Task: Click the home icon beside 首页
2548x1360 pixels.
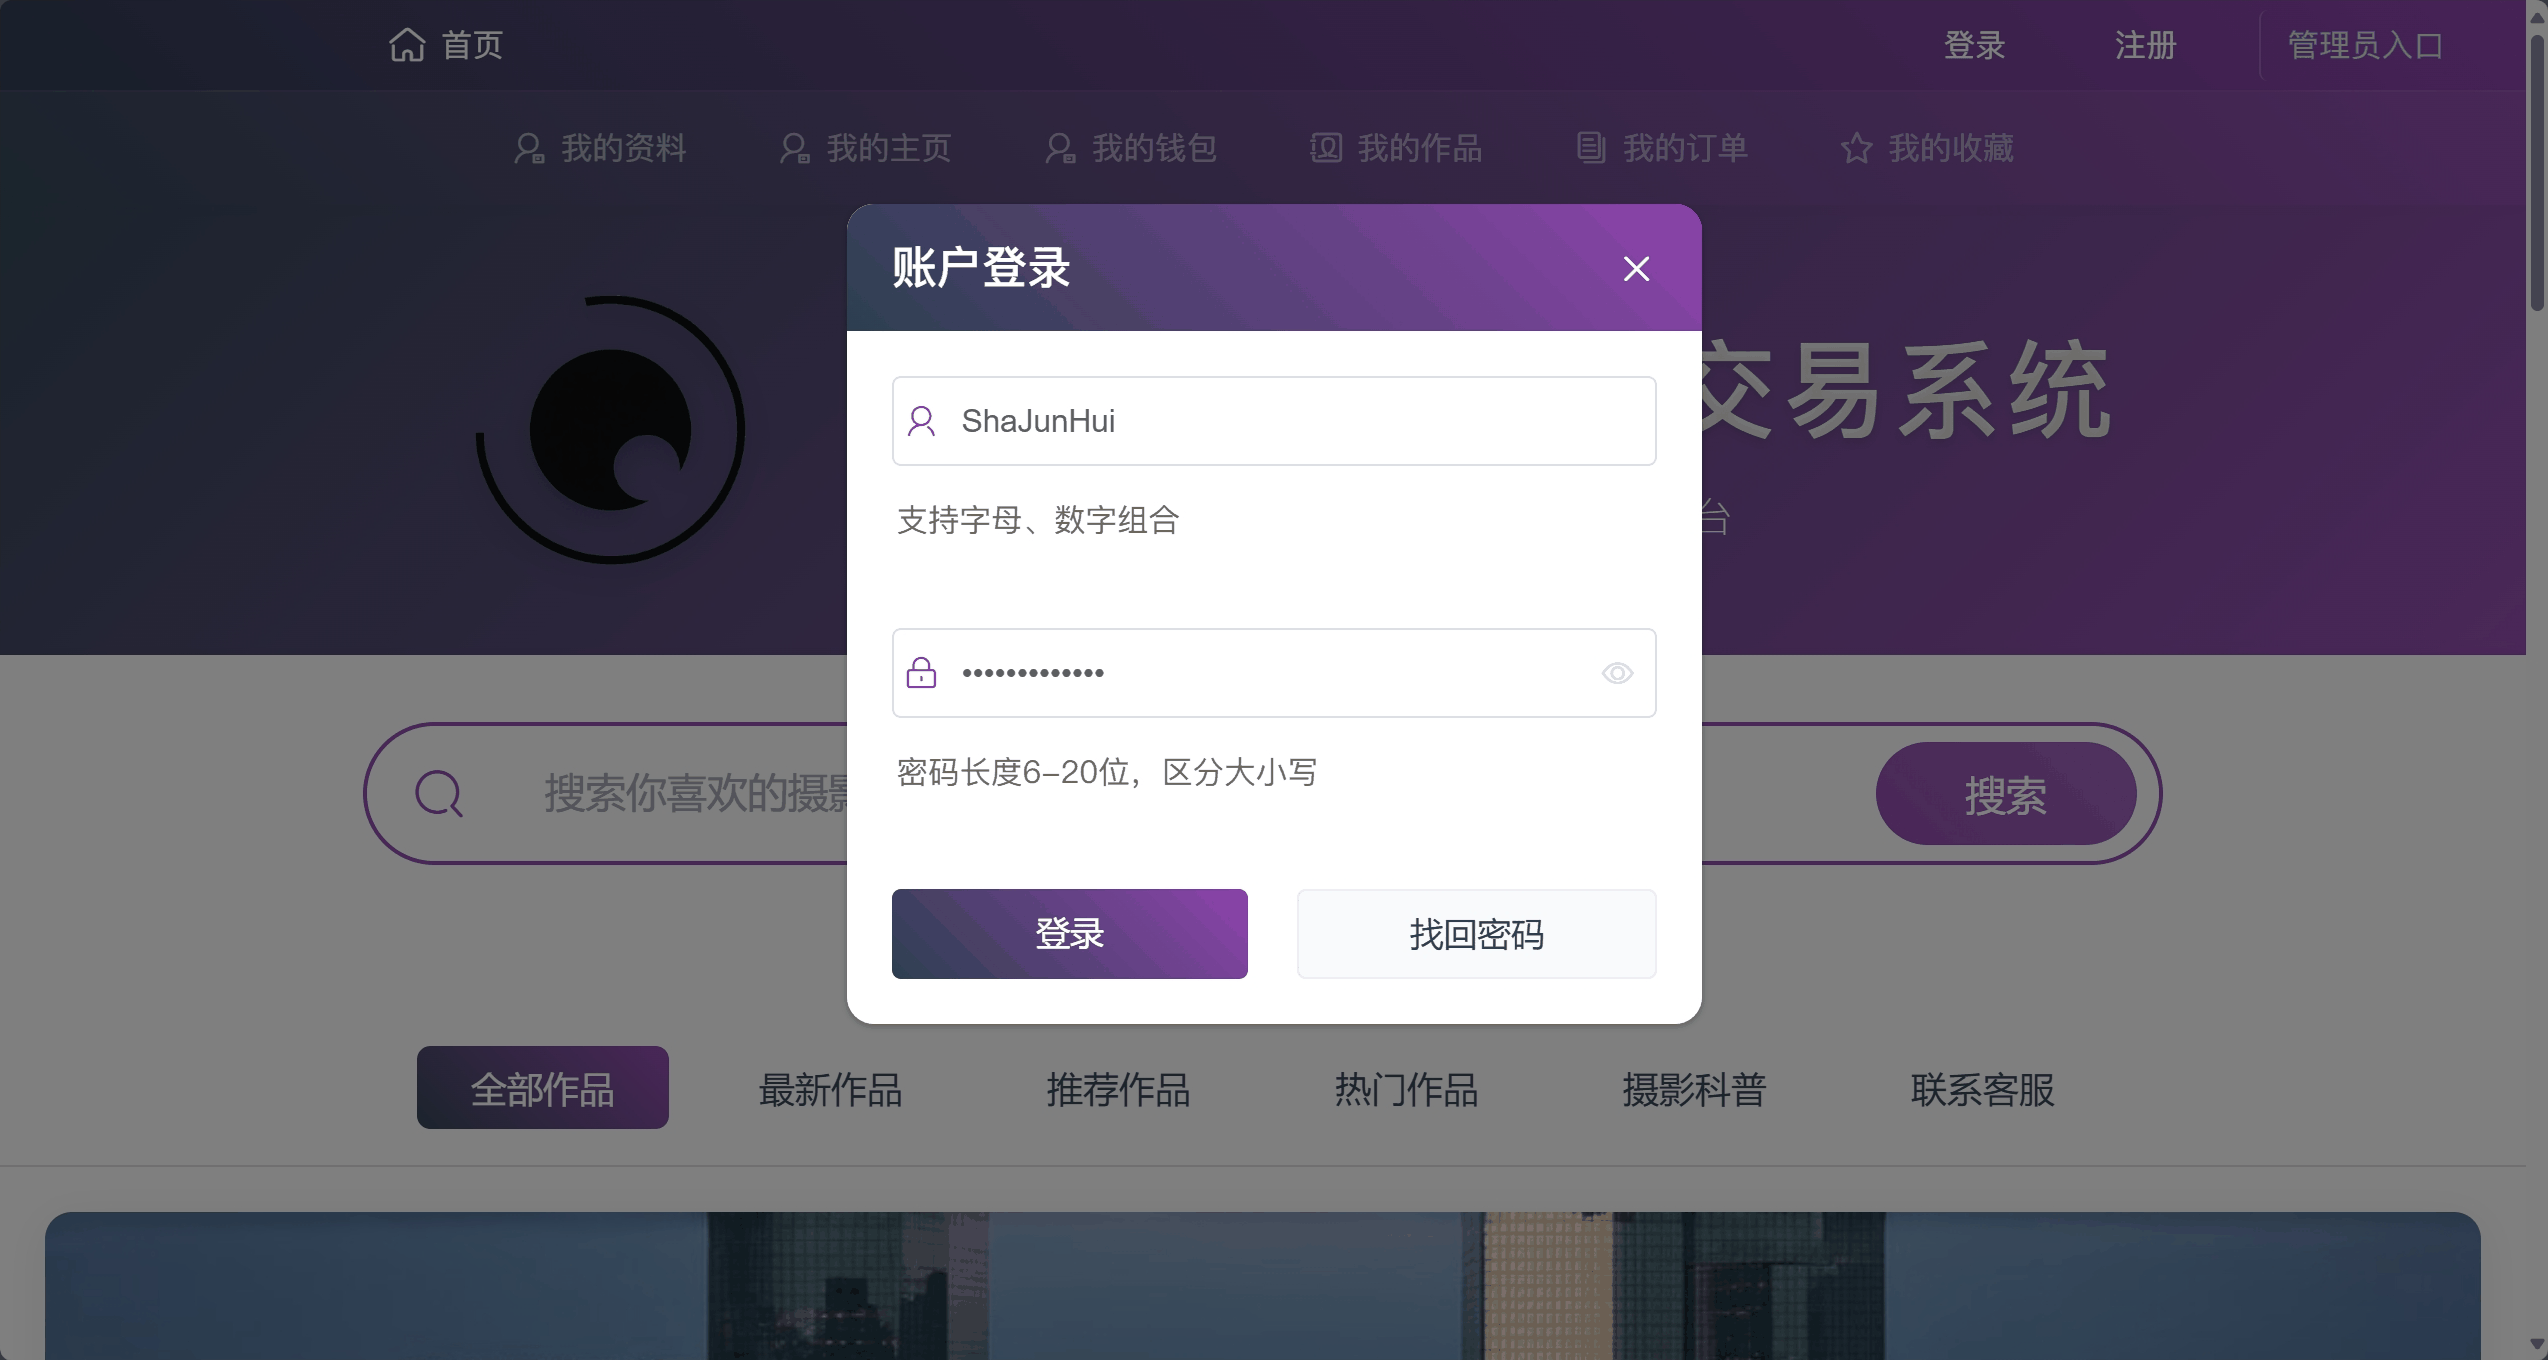Action: [407, 45]
